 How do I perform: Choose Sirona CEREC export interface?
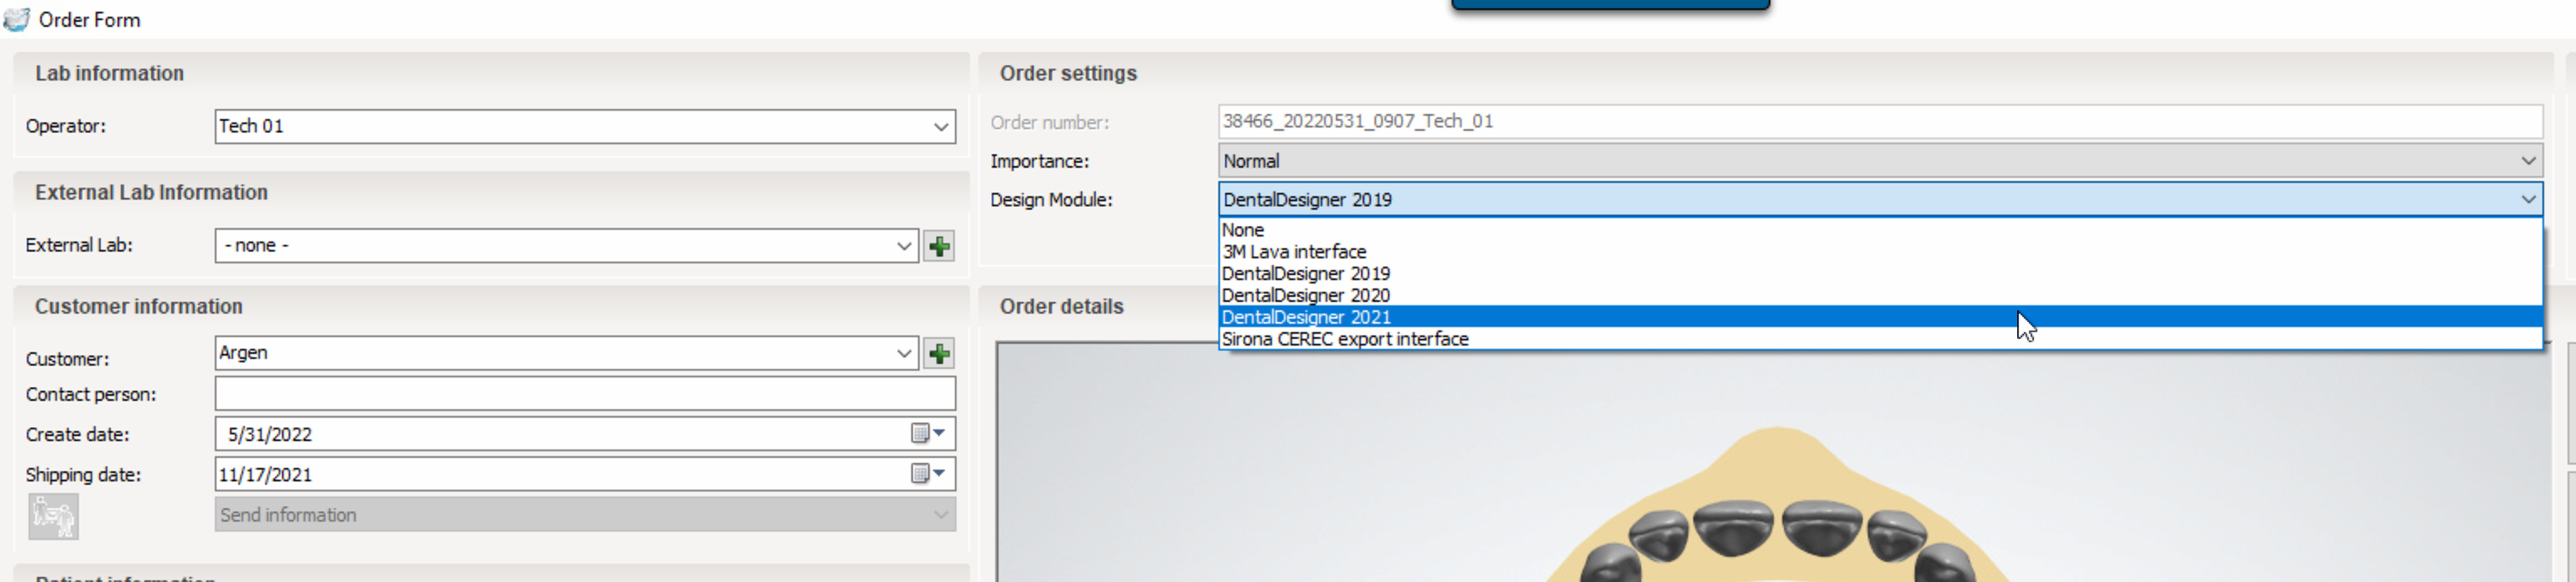[1880, 339]
